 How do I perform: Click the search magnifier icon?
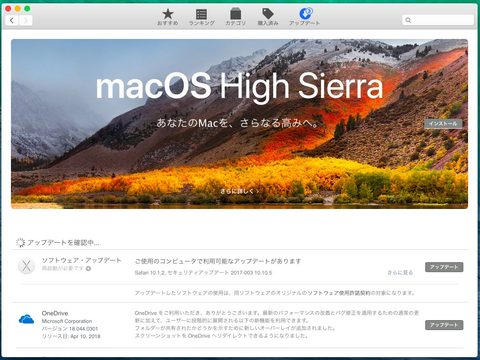point(408,20)
